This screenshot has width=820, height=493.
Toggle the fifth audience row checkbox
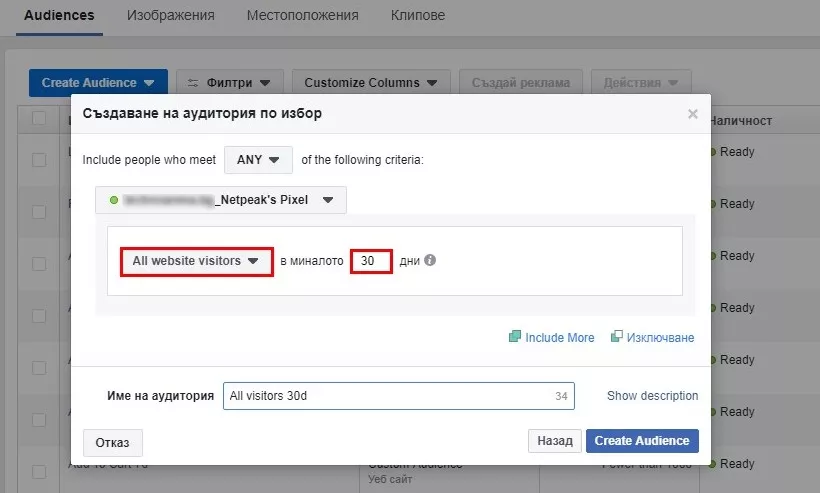tap(39, 368)
